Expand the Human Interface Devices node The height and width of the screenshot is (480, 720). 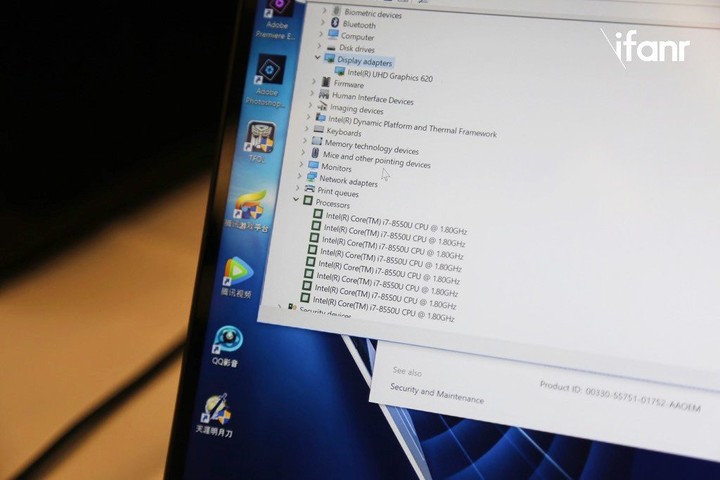312,93
